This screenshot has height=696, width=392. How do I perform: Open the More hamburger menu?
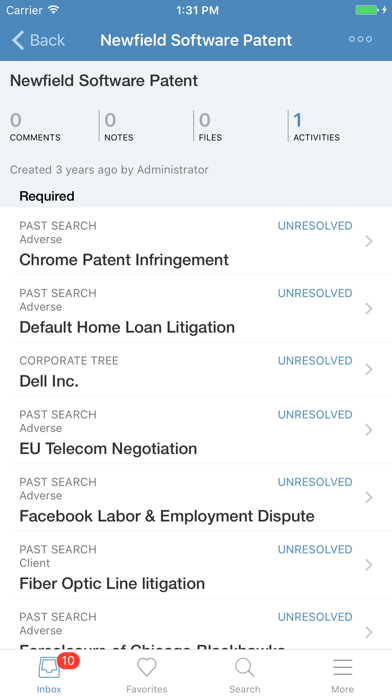pyautogui.click(x=342, y=667)
